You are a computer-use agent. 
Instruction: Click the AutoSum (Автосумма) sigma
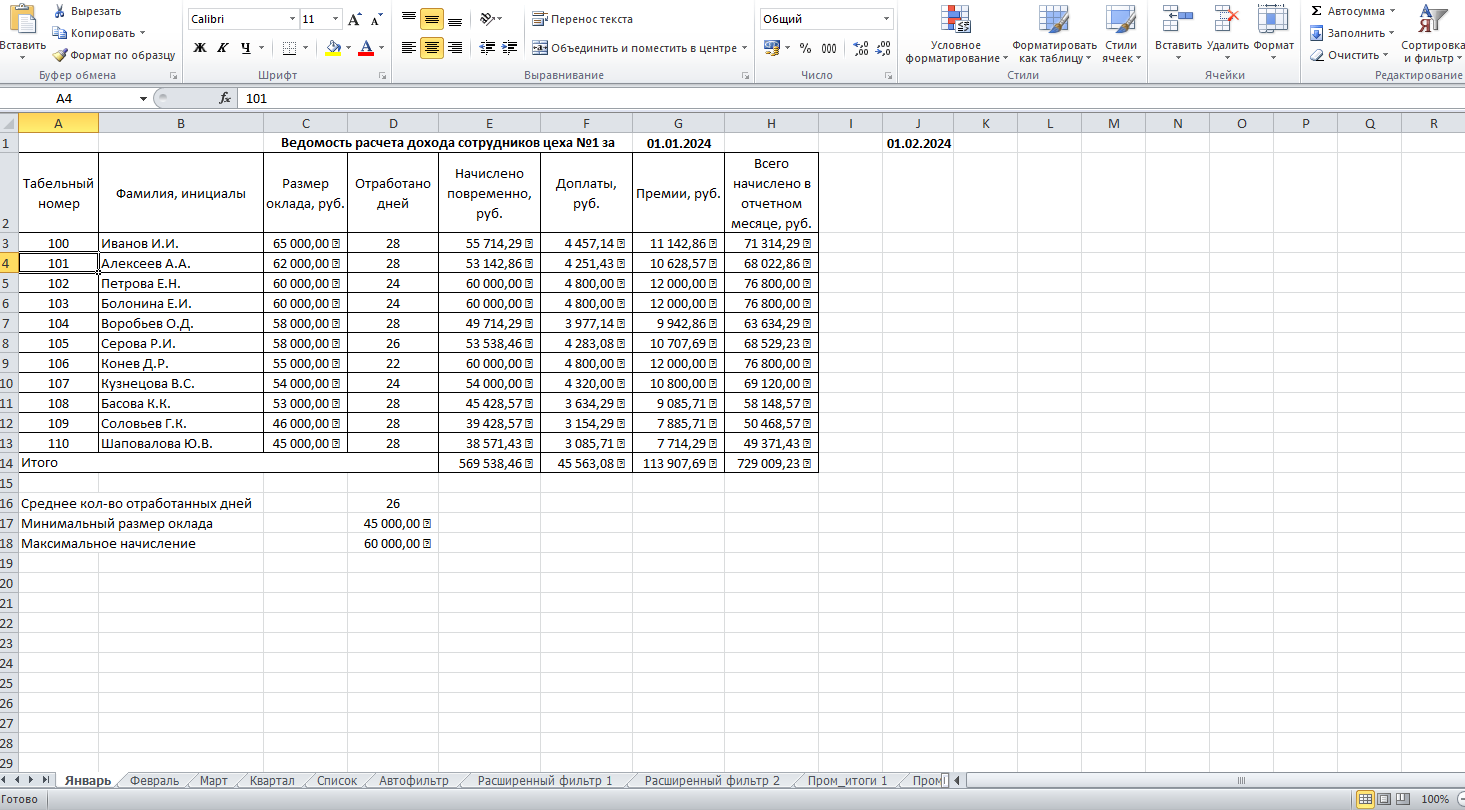[1316, 11]
